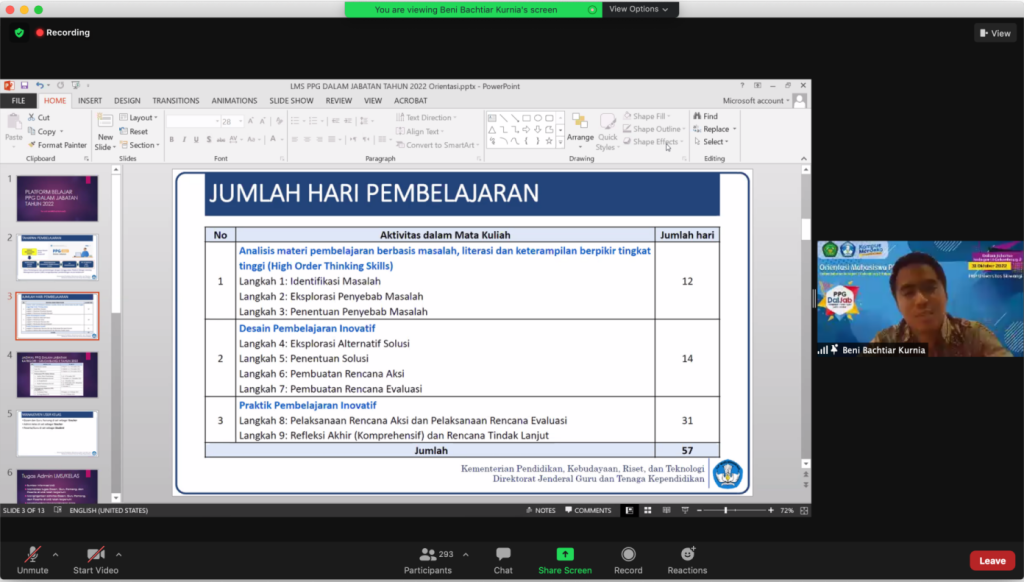
Task: Click the green Share Screen icon
Action: 565,554
